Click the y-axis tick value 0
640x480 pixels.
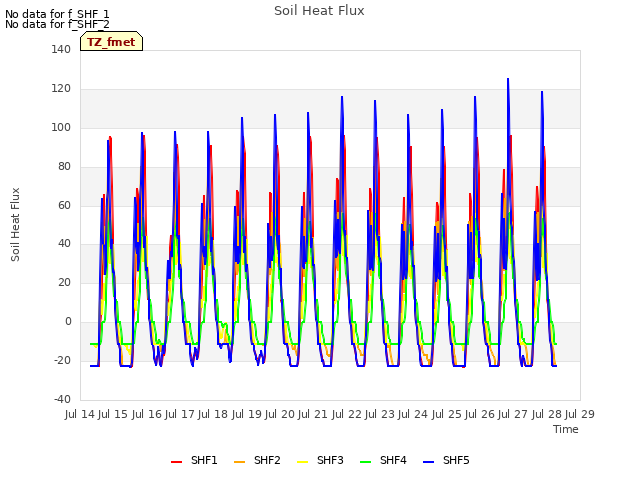68,322
